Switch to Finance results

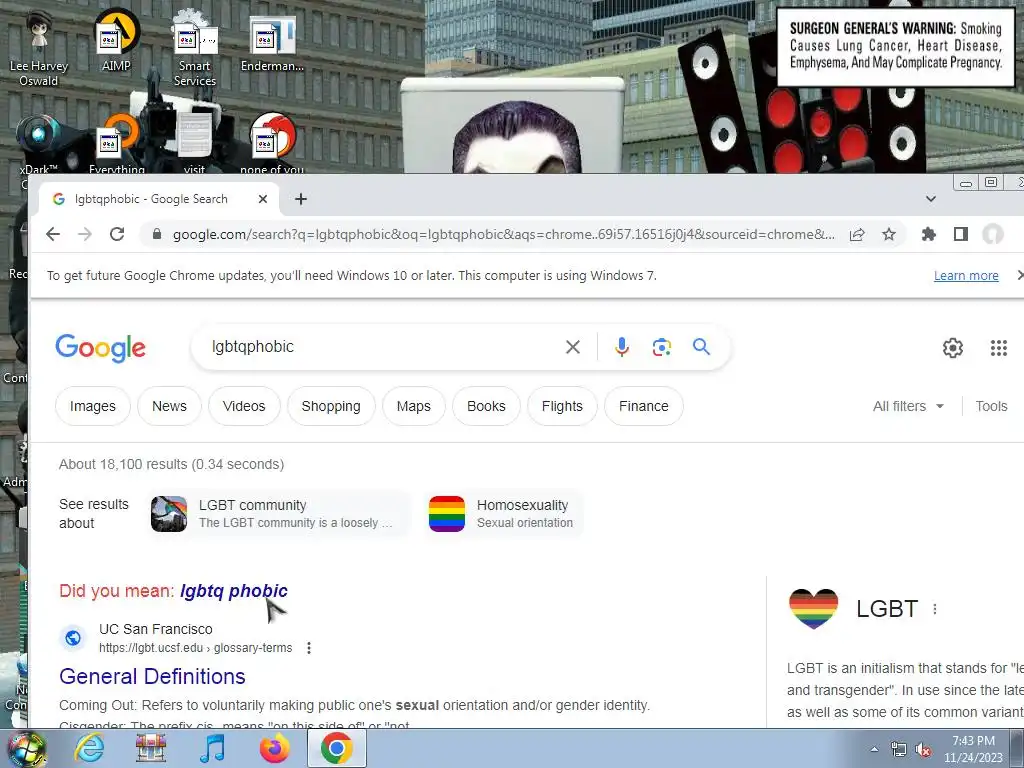tap(644, 406)
